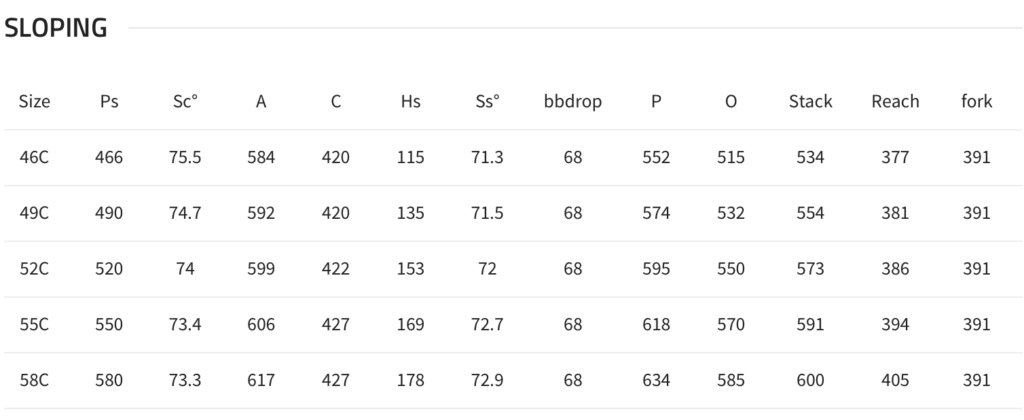The image size is (1024, 420).
Task: Click the Ss° column header
Action: pos(487,101)
